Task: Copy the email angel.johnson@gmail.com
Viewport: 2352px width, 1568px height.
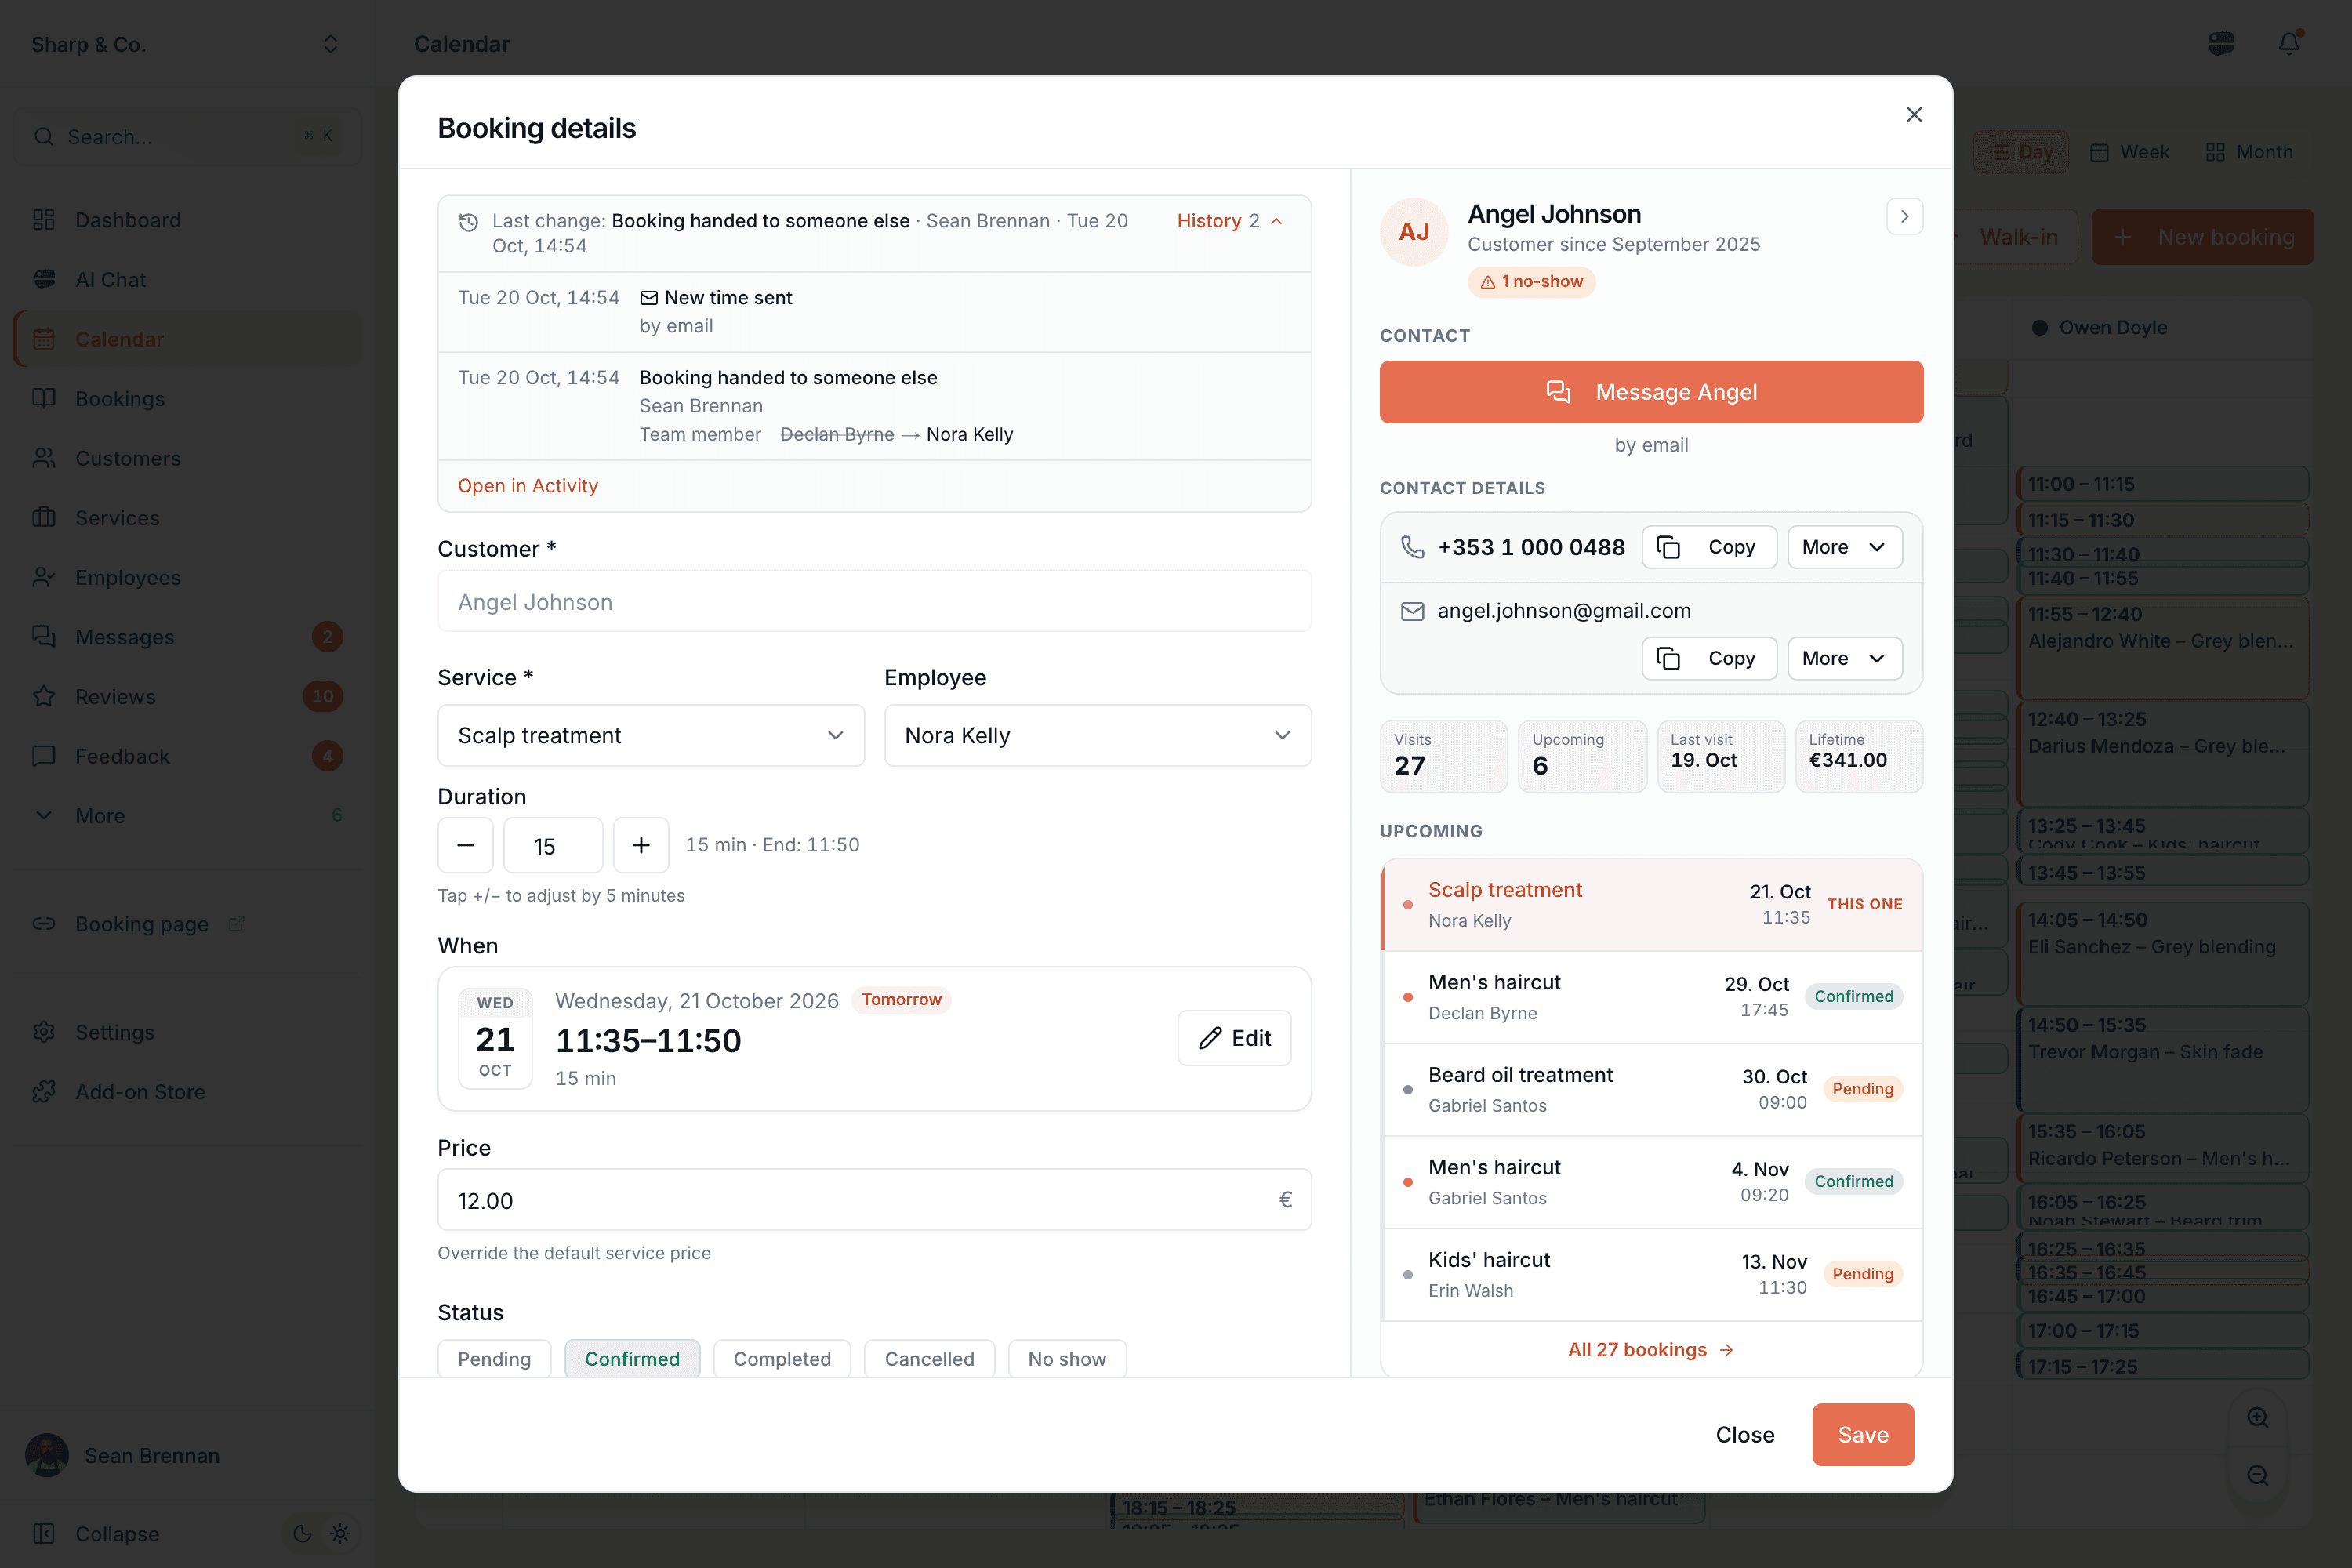Action: 1709,658
